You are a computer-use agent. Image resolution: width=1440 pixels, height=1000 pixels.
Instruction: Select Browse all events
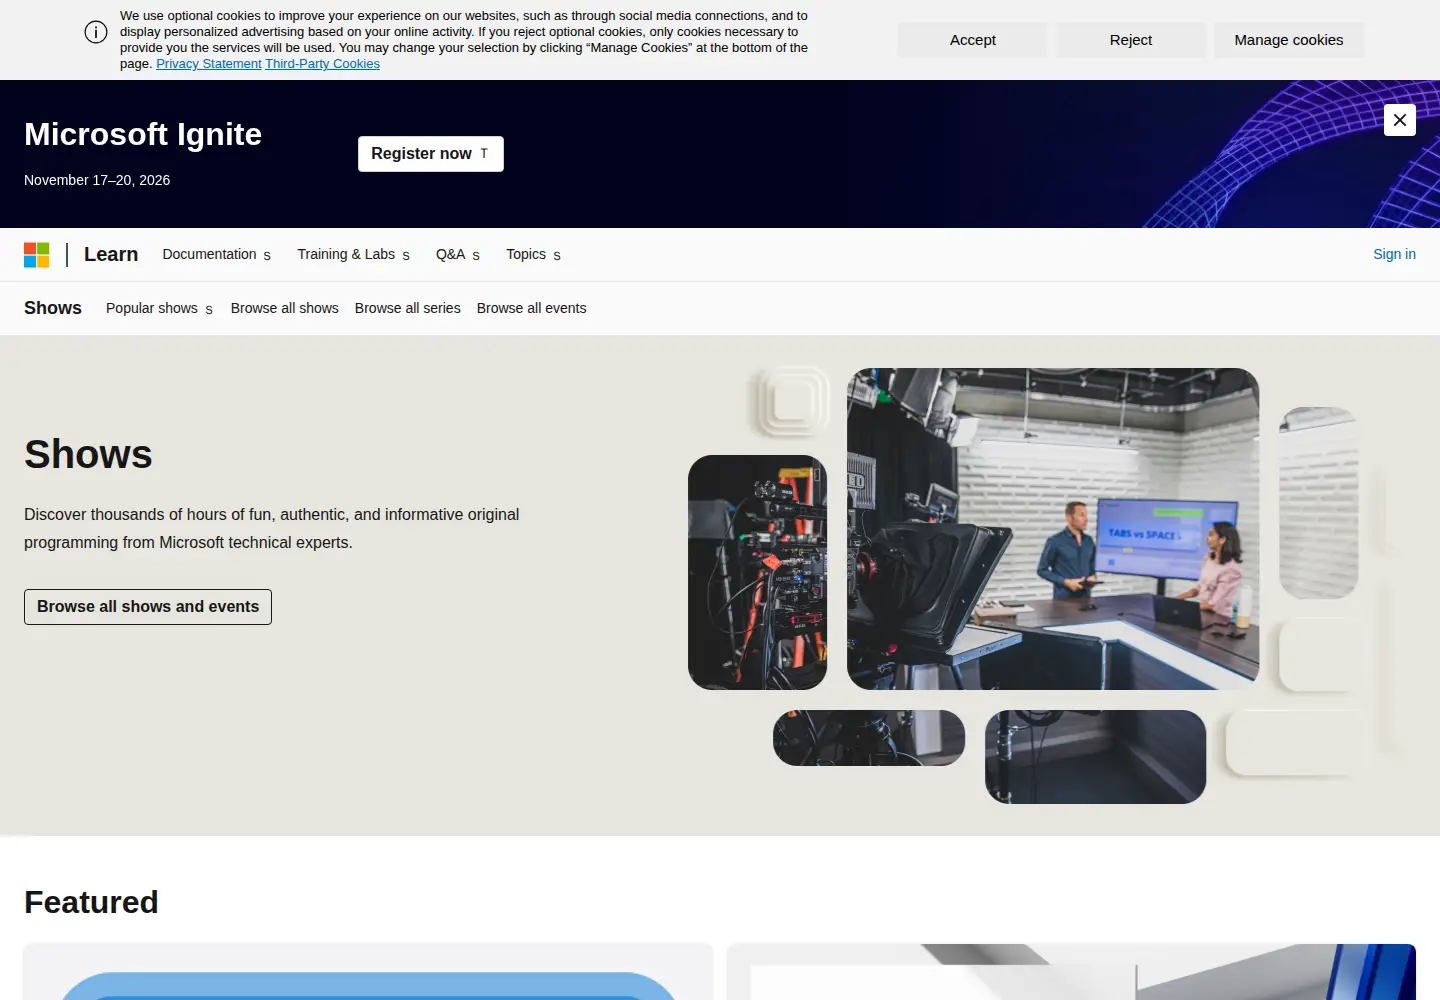(x=532, y=308)
